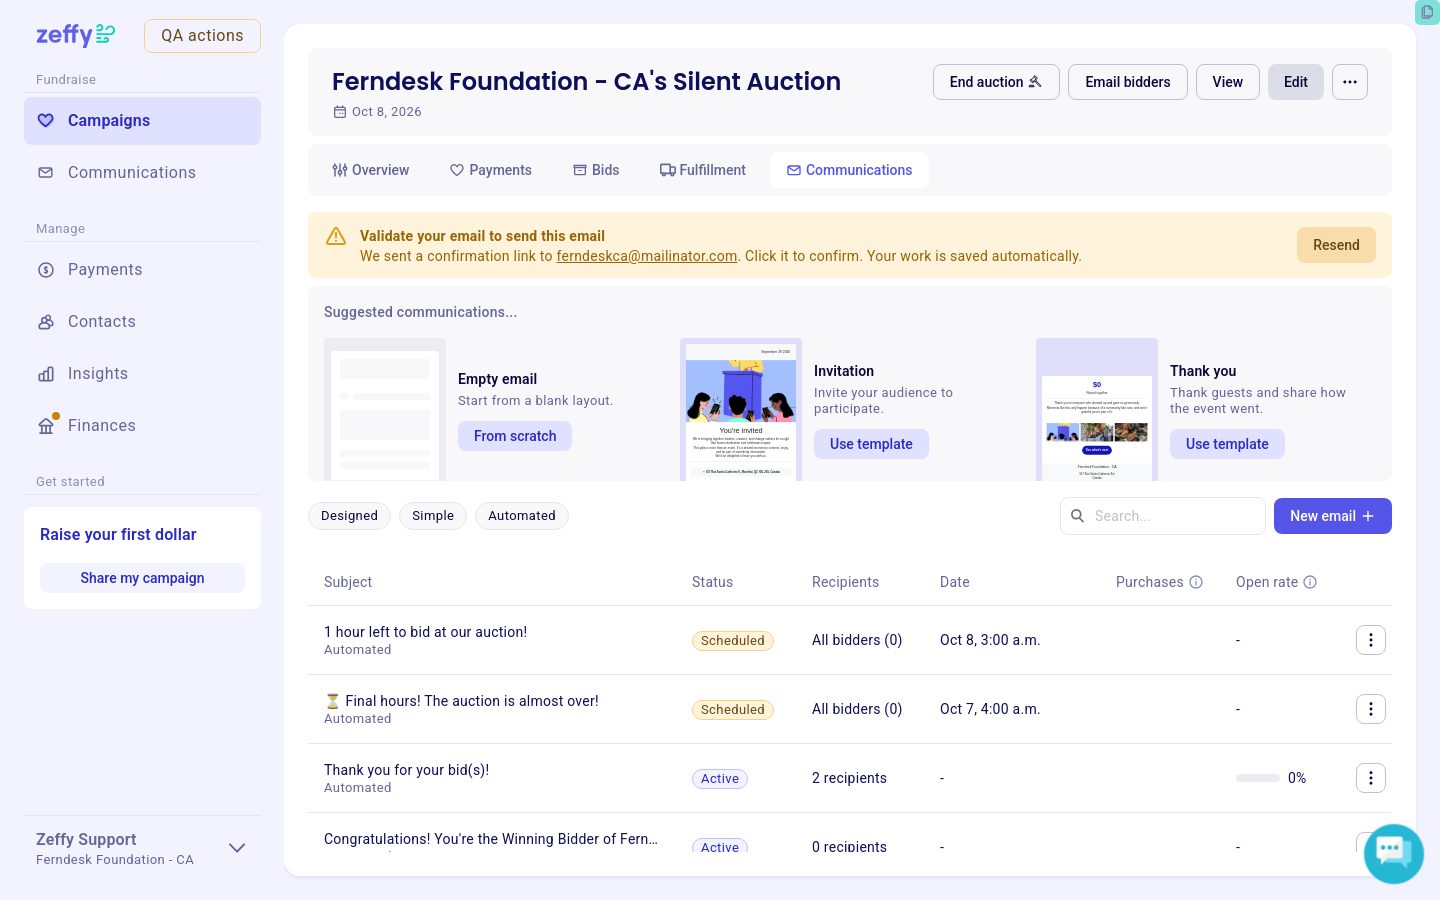Click the email search field

(1163, 516)
